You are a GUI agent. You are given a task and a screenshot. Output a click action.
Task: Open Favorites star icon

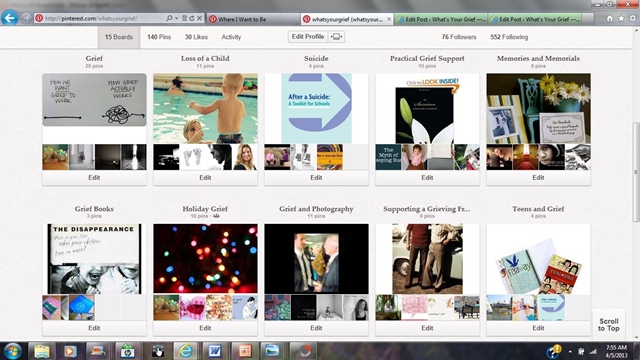(x=621, y=18)
